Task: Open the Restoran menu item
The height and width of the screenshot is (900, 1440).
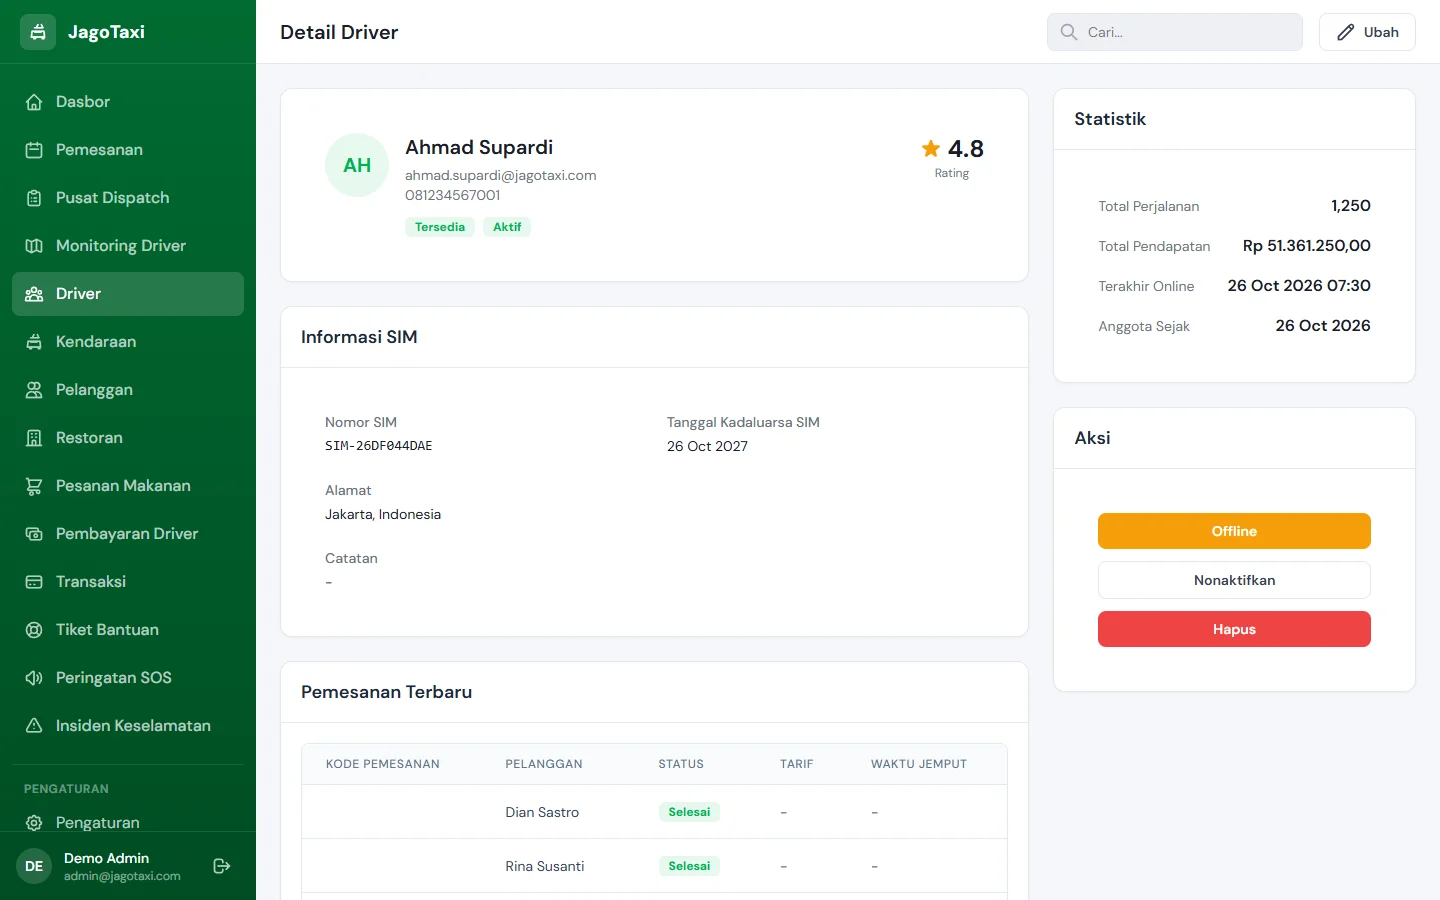Action: tap(128, 438)
